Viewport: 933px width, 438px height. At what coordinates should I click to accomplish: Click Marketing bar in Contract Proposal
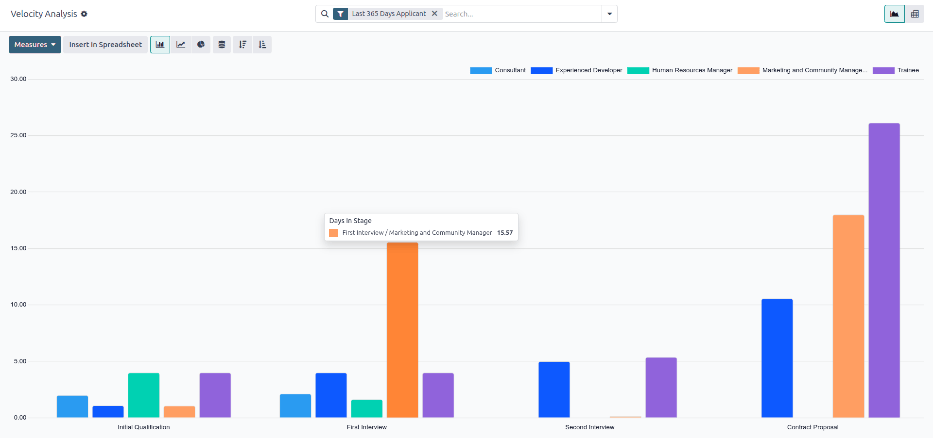coord(849,316)
